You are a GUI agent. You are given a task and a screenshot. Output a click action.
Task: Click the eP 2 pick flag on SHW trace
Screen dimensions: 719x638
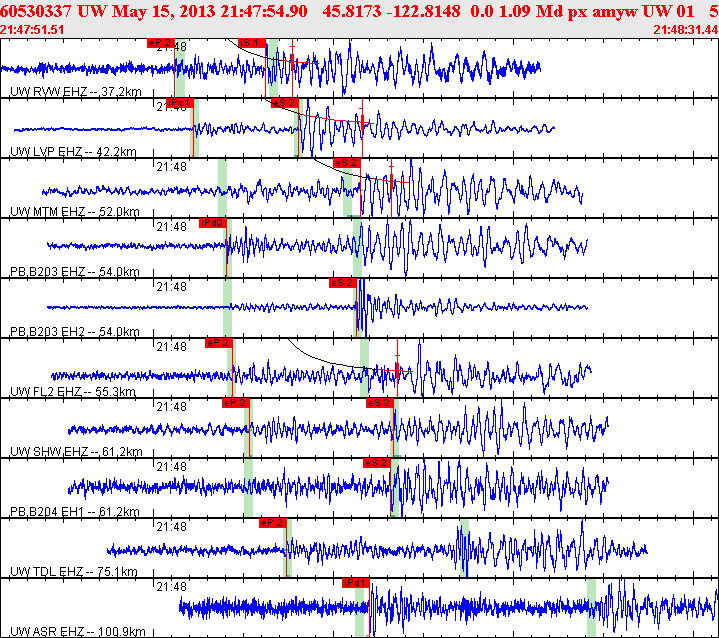tap(236, 404)
